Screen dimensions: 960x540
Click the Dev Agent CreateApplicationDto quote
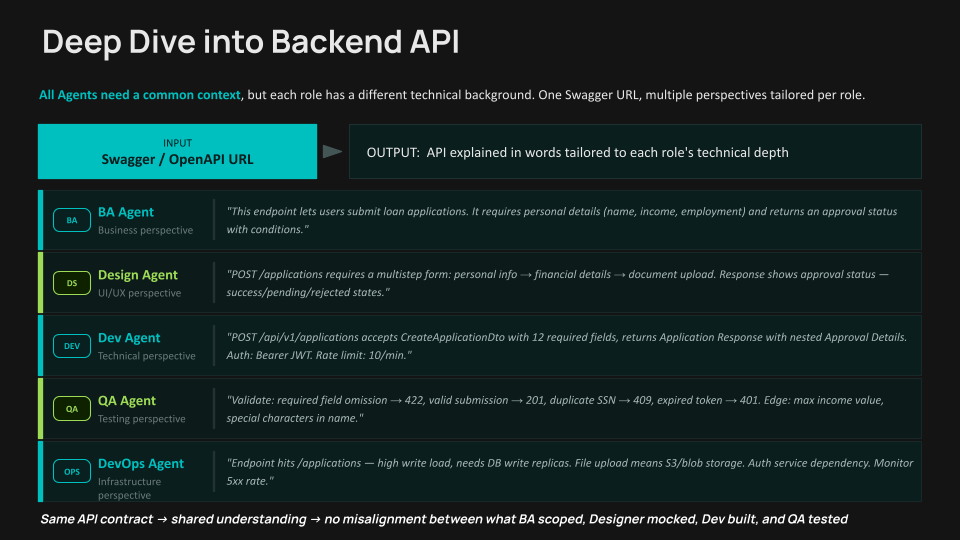[x=566, y=346]
